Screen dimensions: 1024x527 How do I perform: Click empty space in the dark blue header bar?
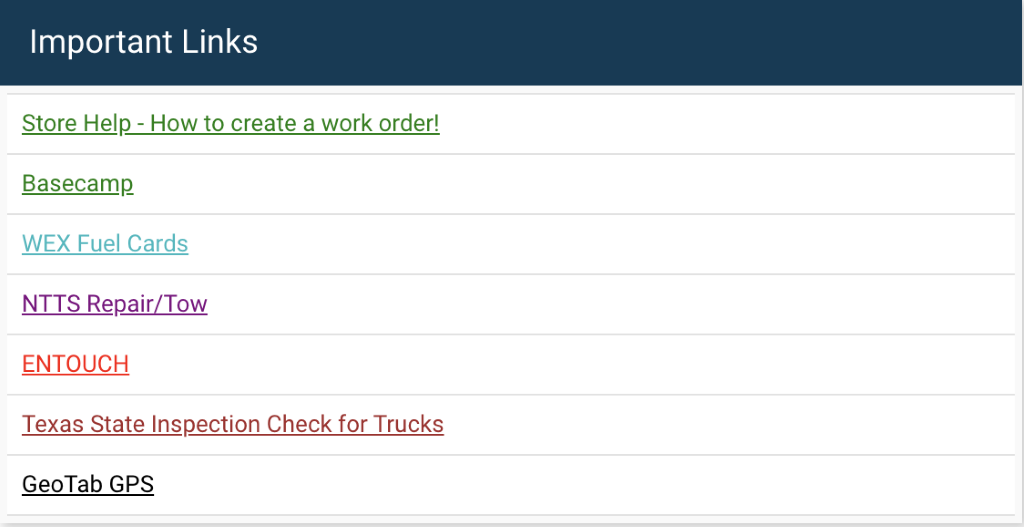tap(650, 42)
